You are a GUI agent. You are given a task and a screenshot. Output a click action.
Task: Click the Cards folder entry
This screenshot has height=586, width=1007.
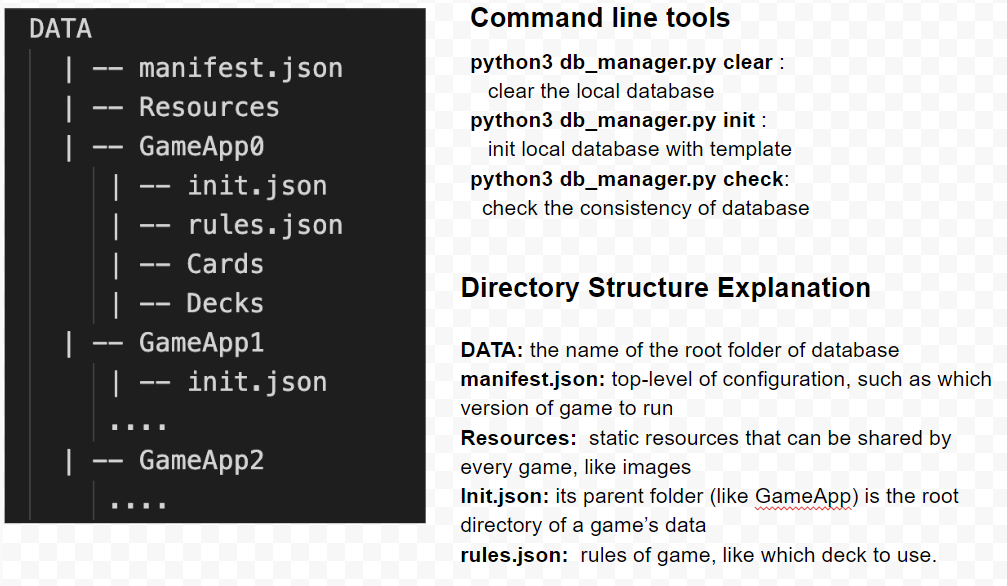225,264
